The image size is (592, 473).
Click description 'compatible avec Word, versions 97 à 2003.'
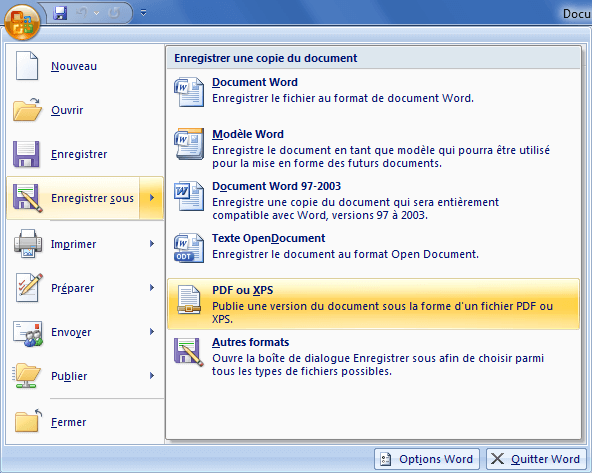[320, 216]
